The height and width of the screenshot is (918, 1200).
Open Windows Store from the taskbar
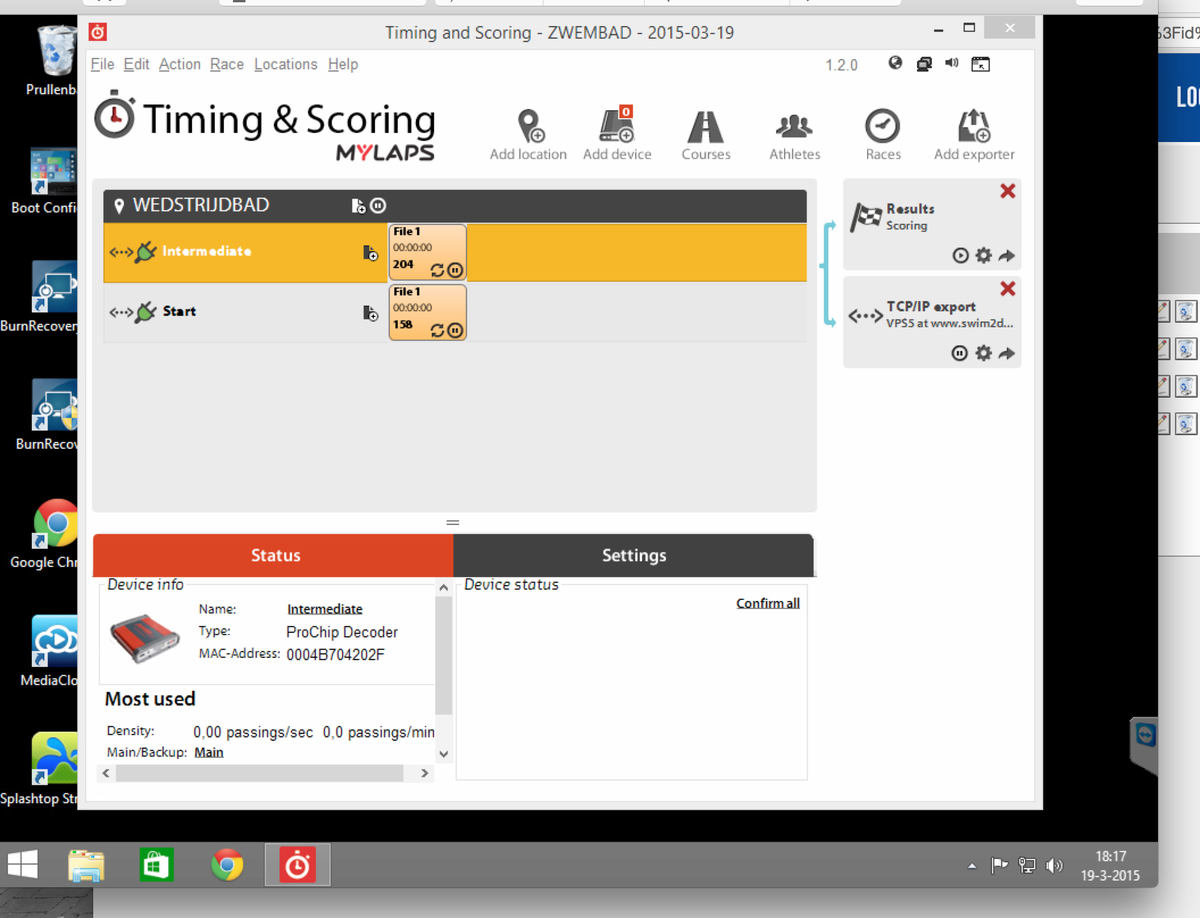(157, 866)
